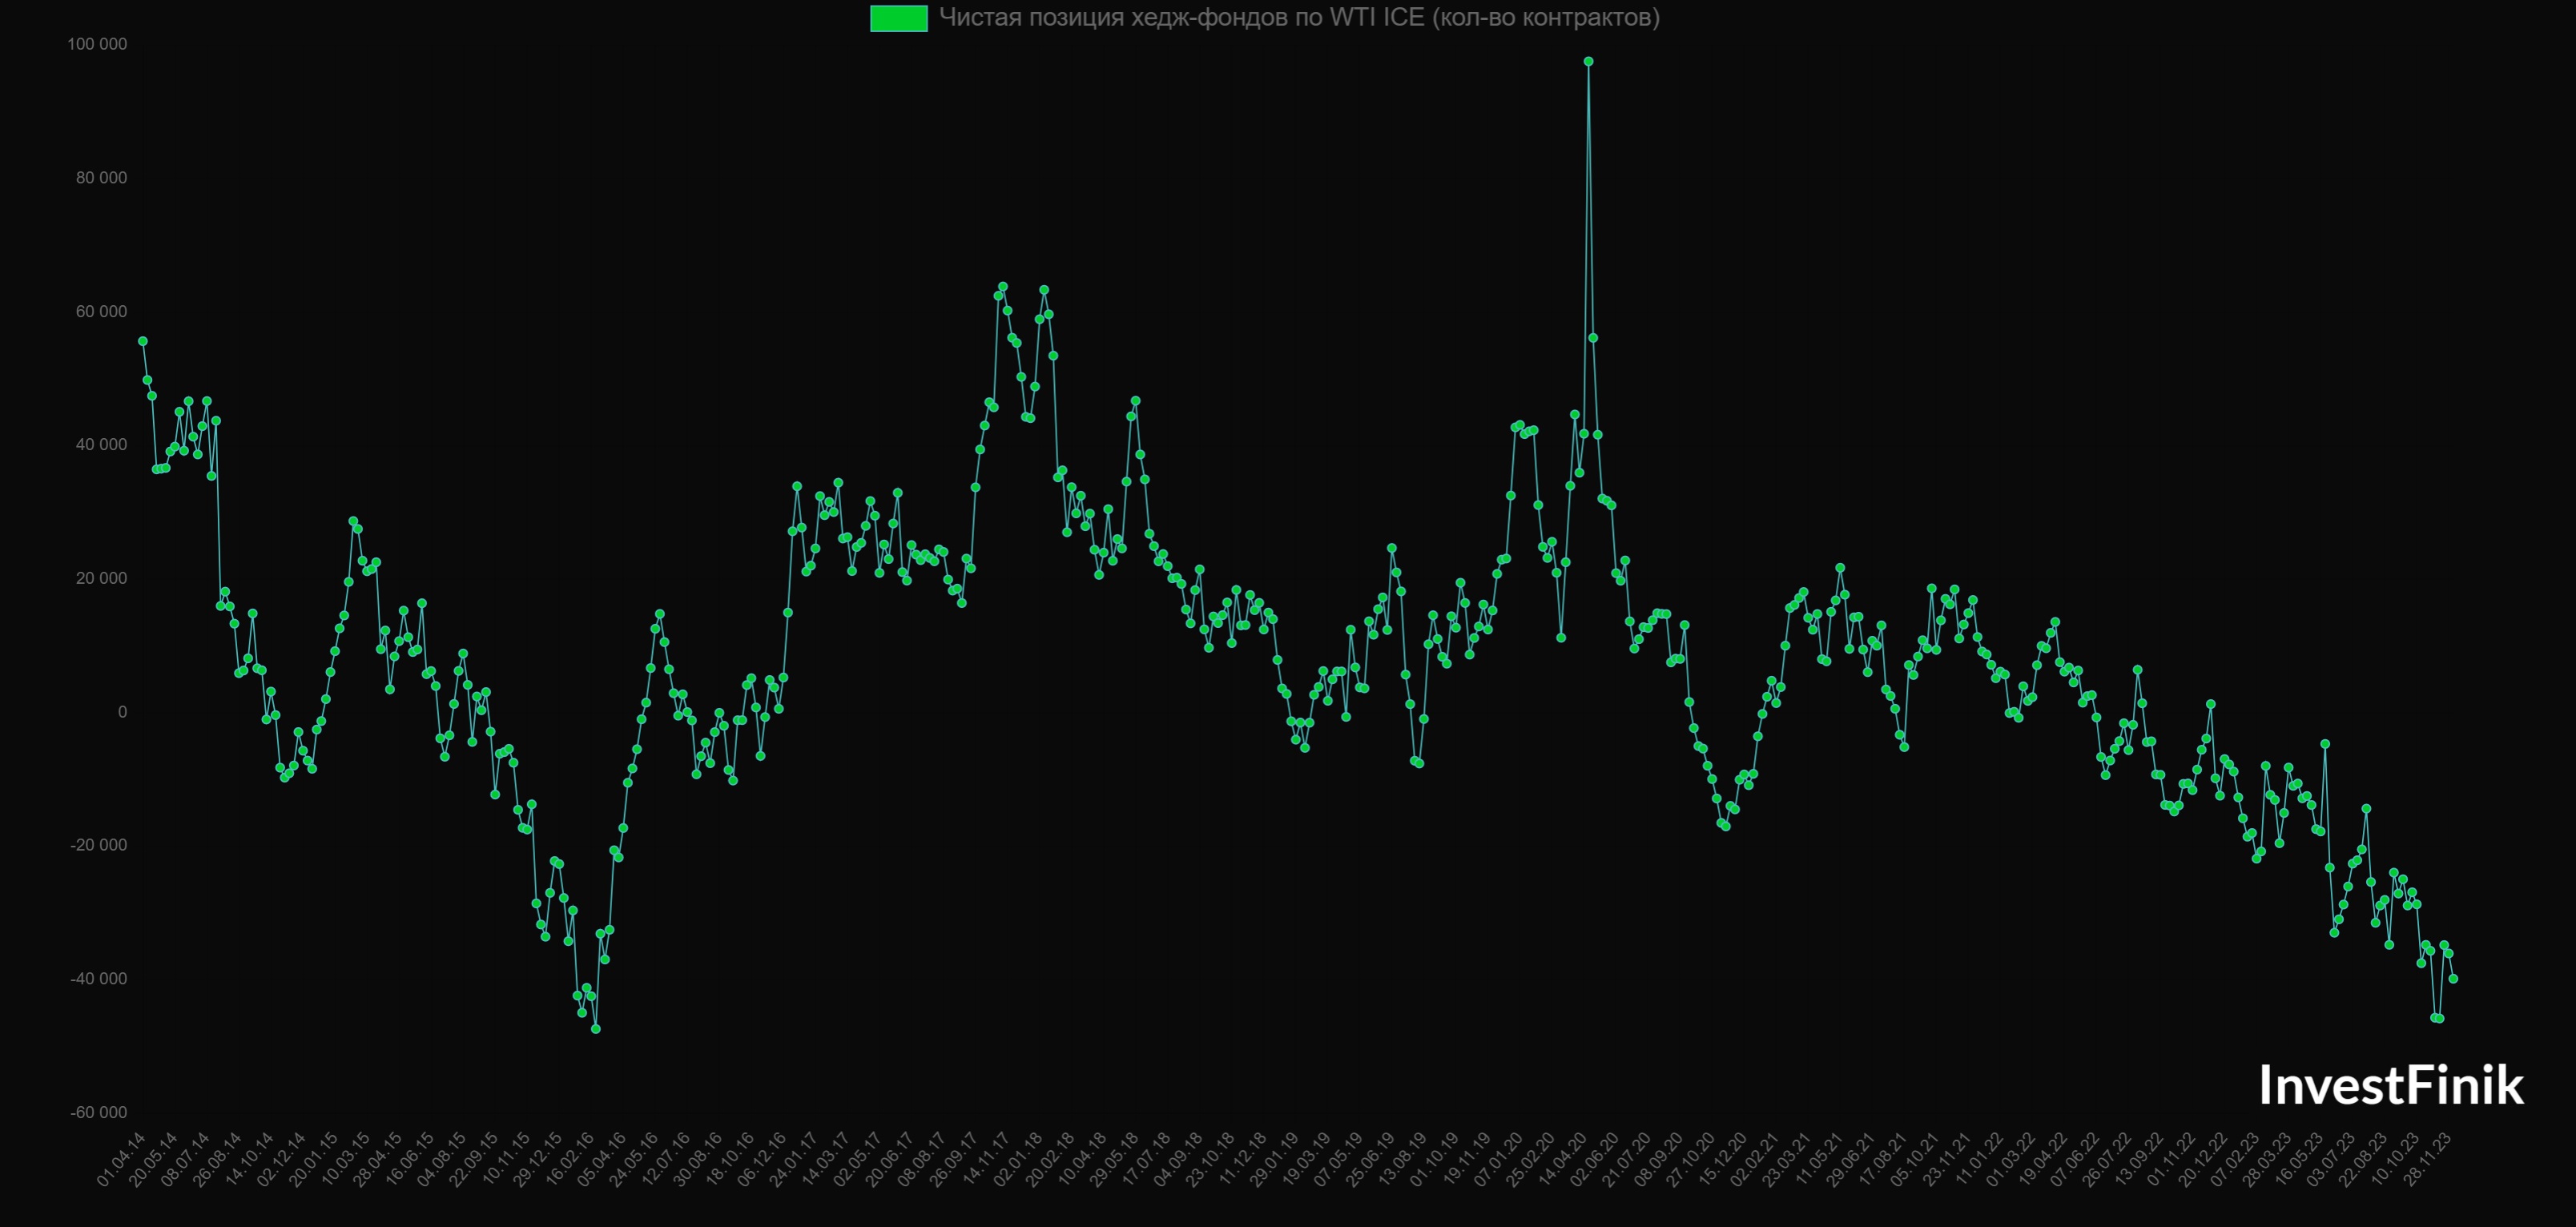The image size is (2576, 1227).
Task: Click the 80 000 y-axis label
Action: pyautogui.click(x=101, y=178)
